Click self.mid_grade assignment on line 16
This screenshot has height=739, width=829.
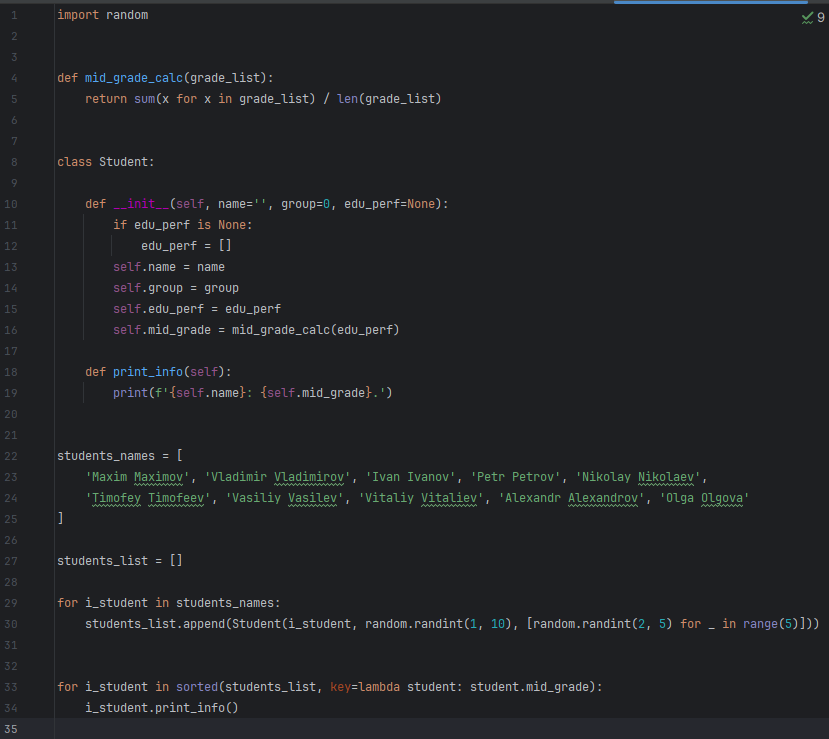coord(256,330)
